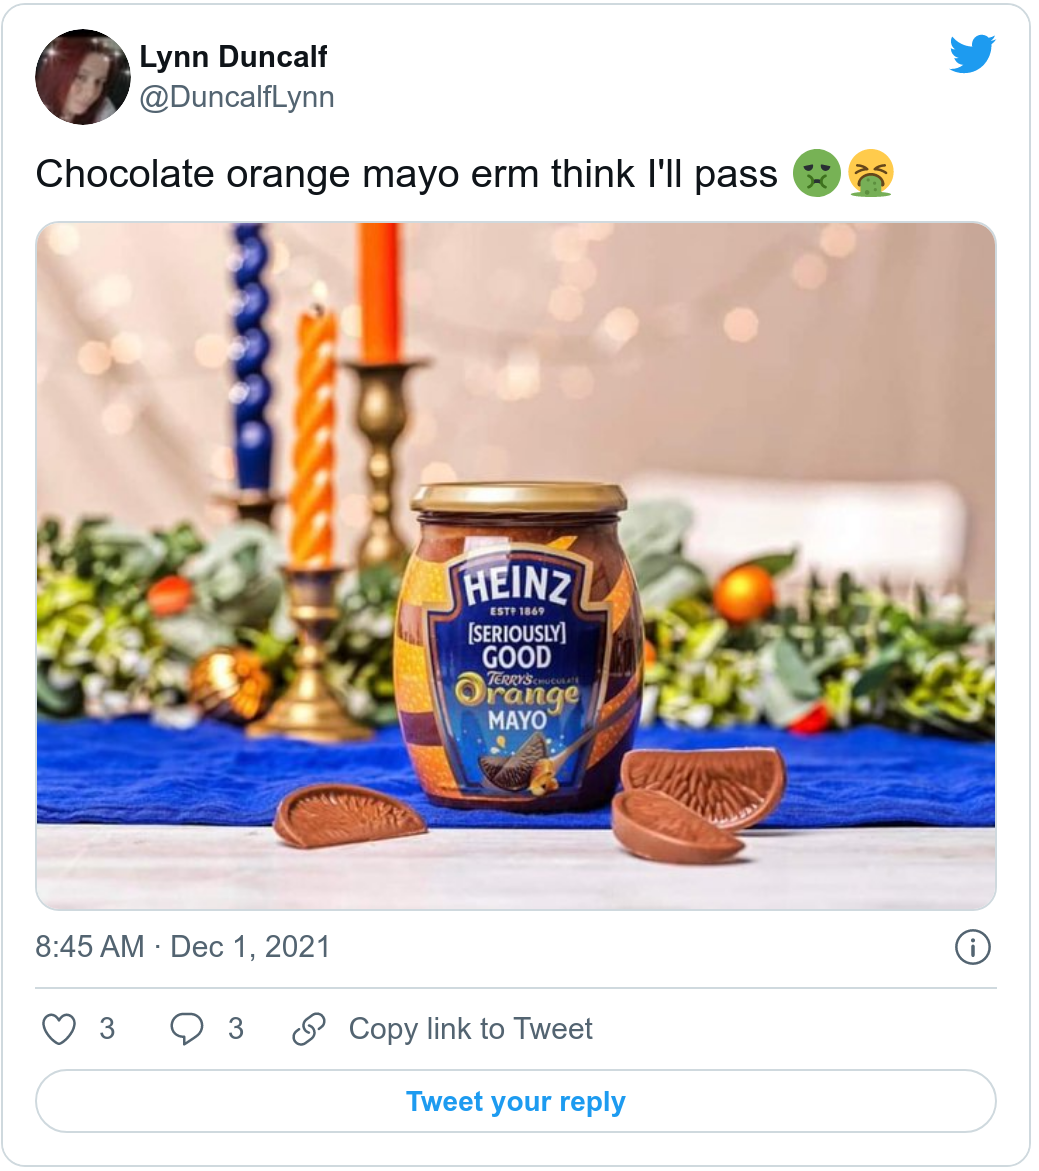The height and width of the screenshot is (1171, 1039).
Task: Click the chain link icon
Action: point(309,1029)
